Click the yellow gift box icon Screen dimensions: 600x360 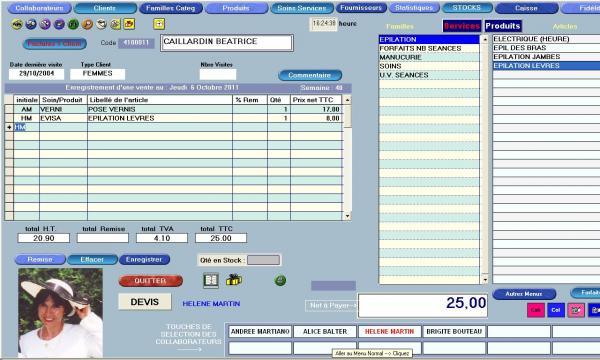pyautogui.click(x=233, y=280)
